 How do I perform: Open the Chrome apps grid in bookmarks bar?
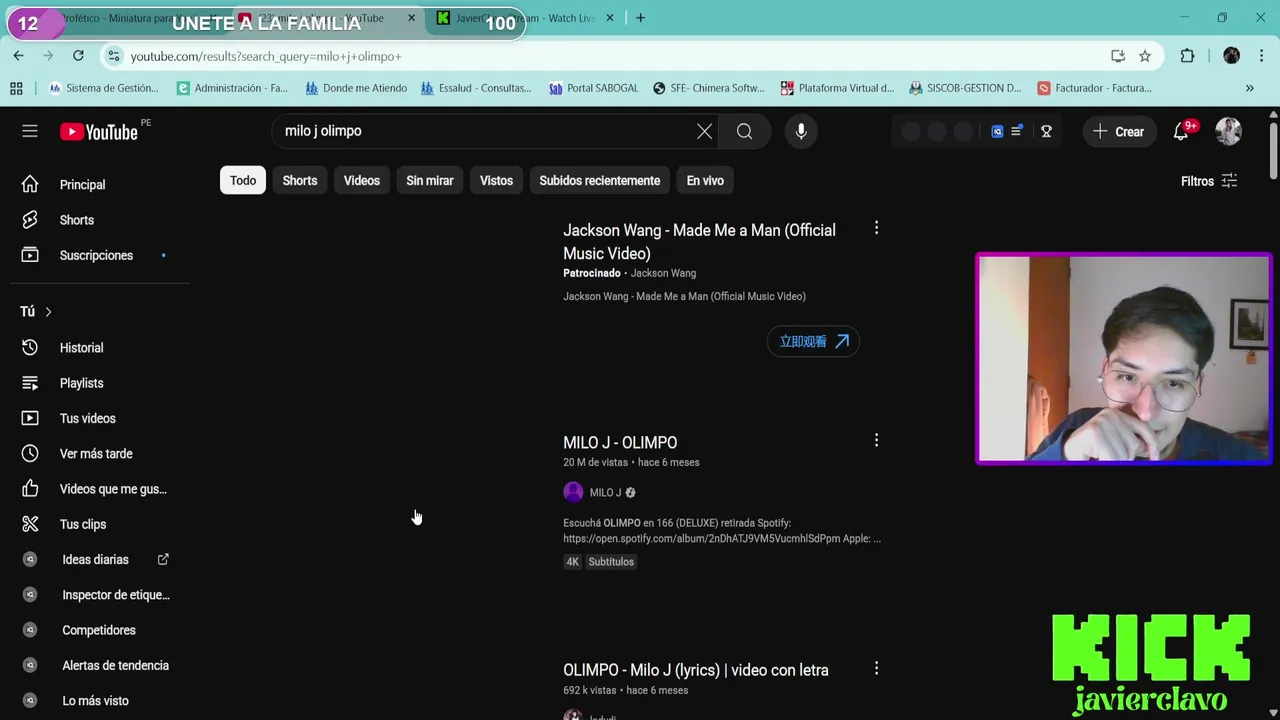tap(16, 88)
